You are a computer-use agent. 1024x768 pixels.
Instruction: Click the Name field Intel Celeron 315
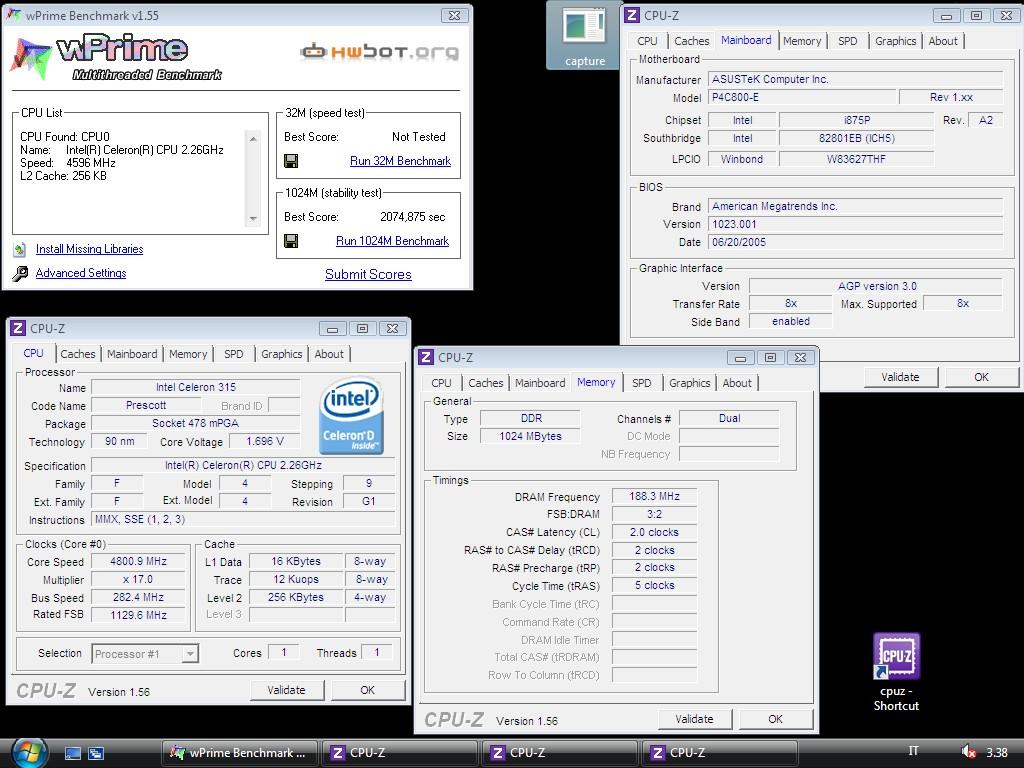[x=196, y=387]
